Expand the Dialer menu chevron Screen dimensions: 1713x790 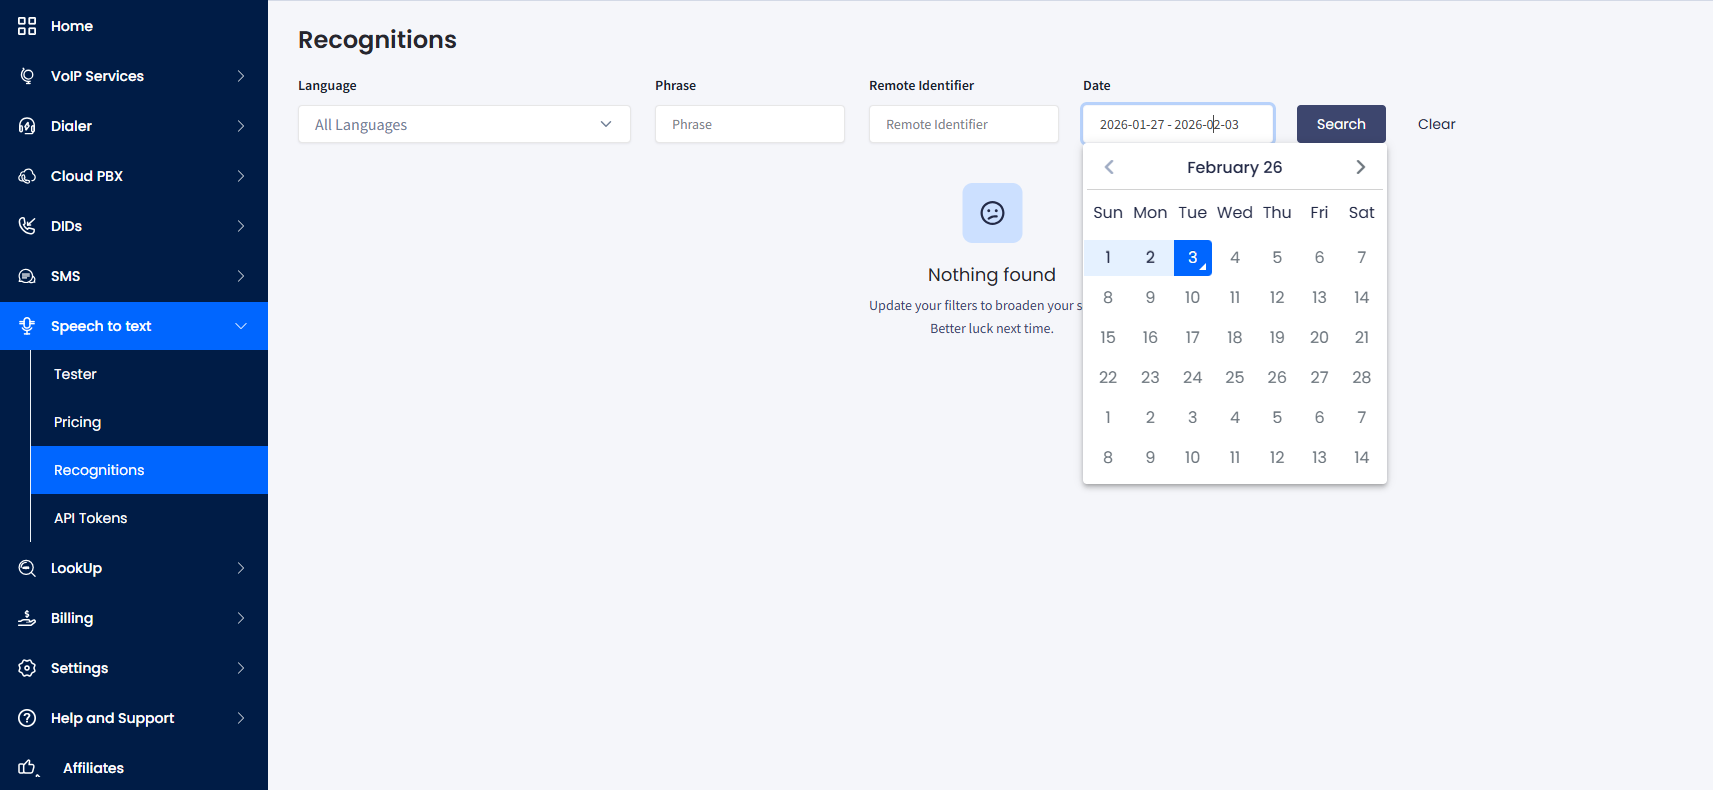click(241, 126)
